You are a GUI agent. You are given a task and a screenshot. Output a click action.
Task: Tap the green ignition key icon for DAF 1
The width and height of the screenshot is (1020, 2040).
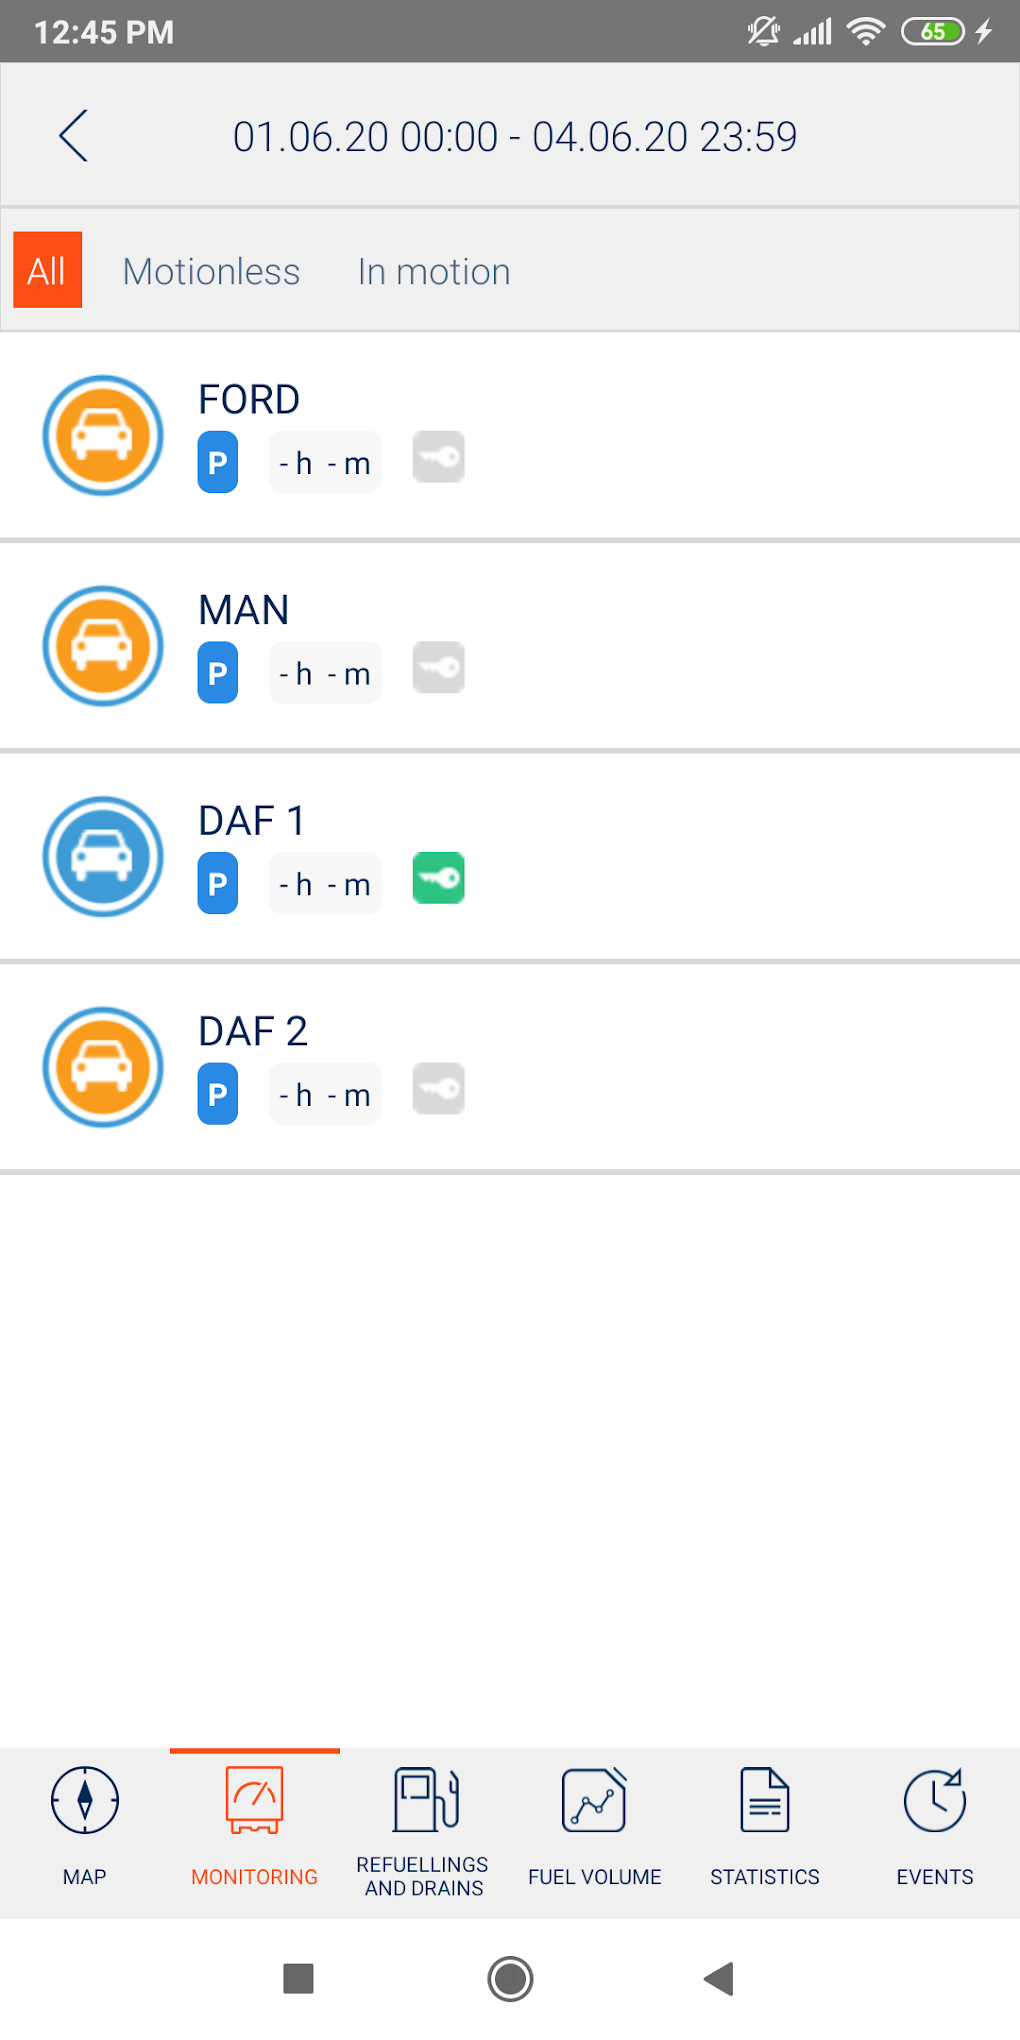(x=438, y=878)
